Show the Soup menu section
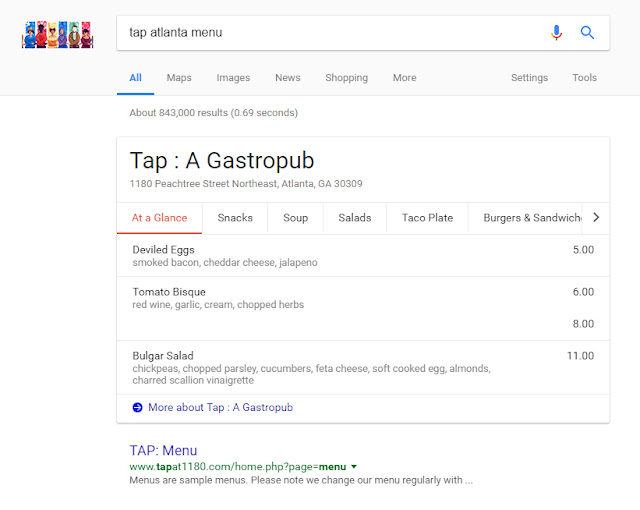 coord(296,218)
